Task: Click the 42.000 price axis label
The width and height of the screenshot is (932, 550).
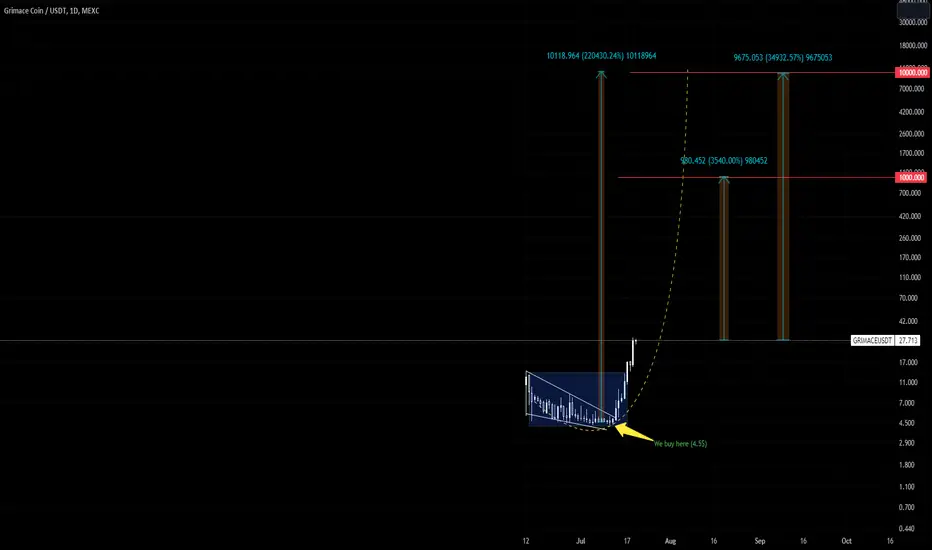Action: click(908, 321)
